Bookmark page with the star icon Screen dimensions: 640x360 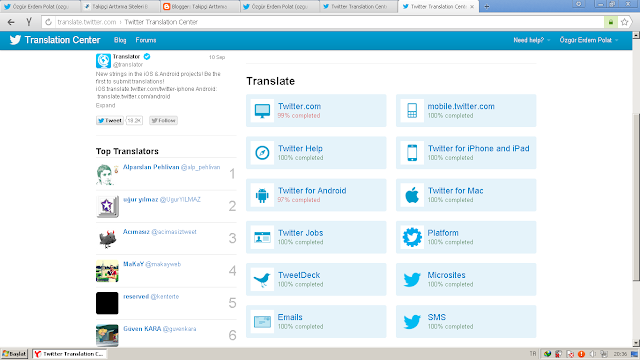coord(624,22)
